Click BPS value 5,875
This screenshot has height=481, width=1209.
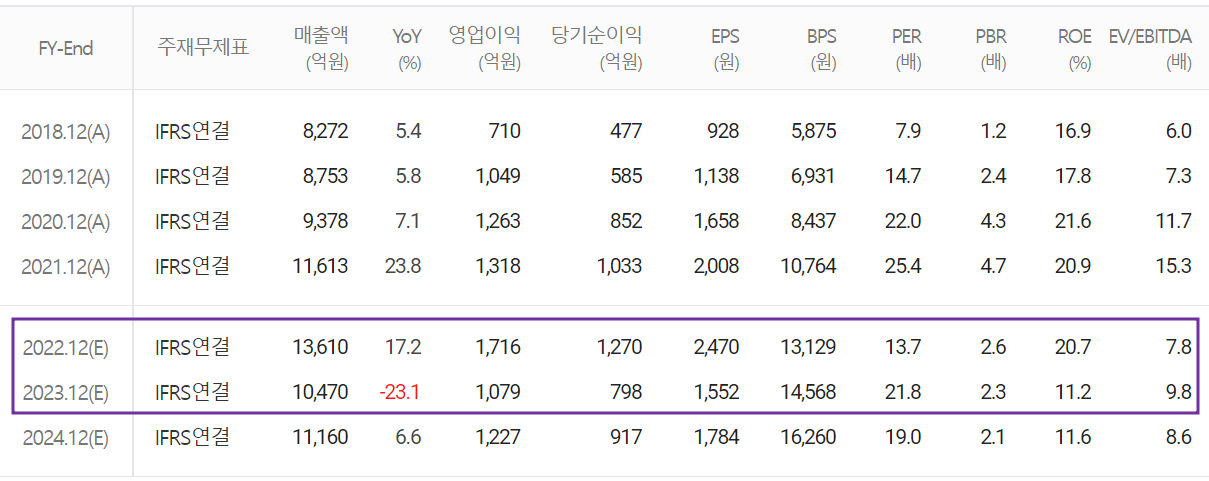[x=814, y=131]
